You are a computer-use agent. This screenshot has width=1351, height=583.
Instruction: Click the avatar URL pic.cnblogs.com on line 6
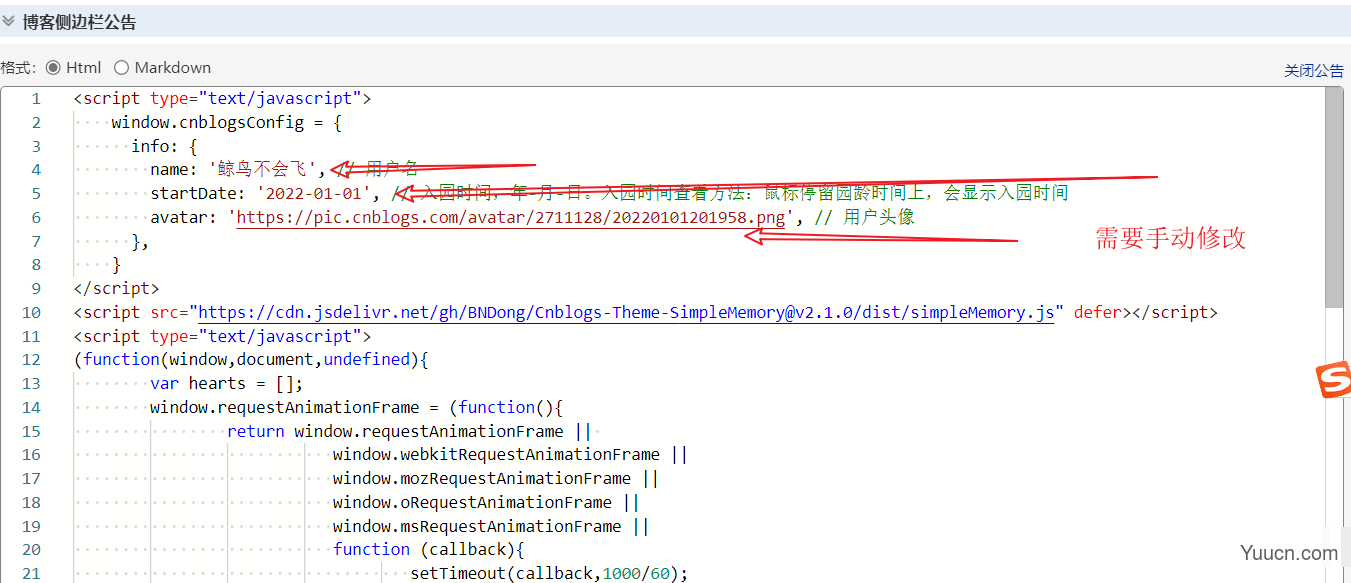pyautogui.click(x=512, y=217)
